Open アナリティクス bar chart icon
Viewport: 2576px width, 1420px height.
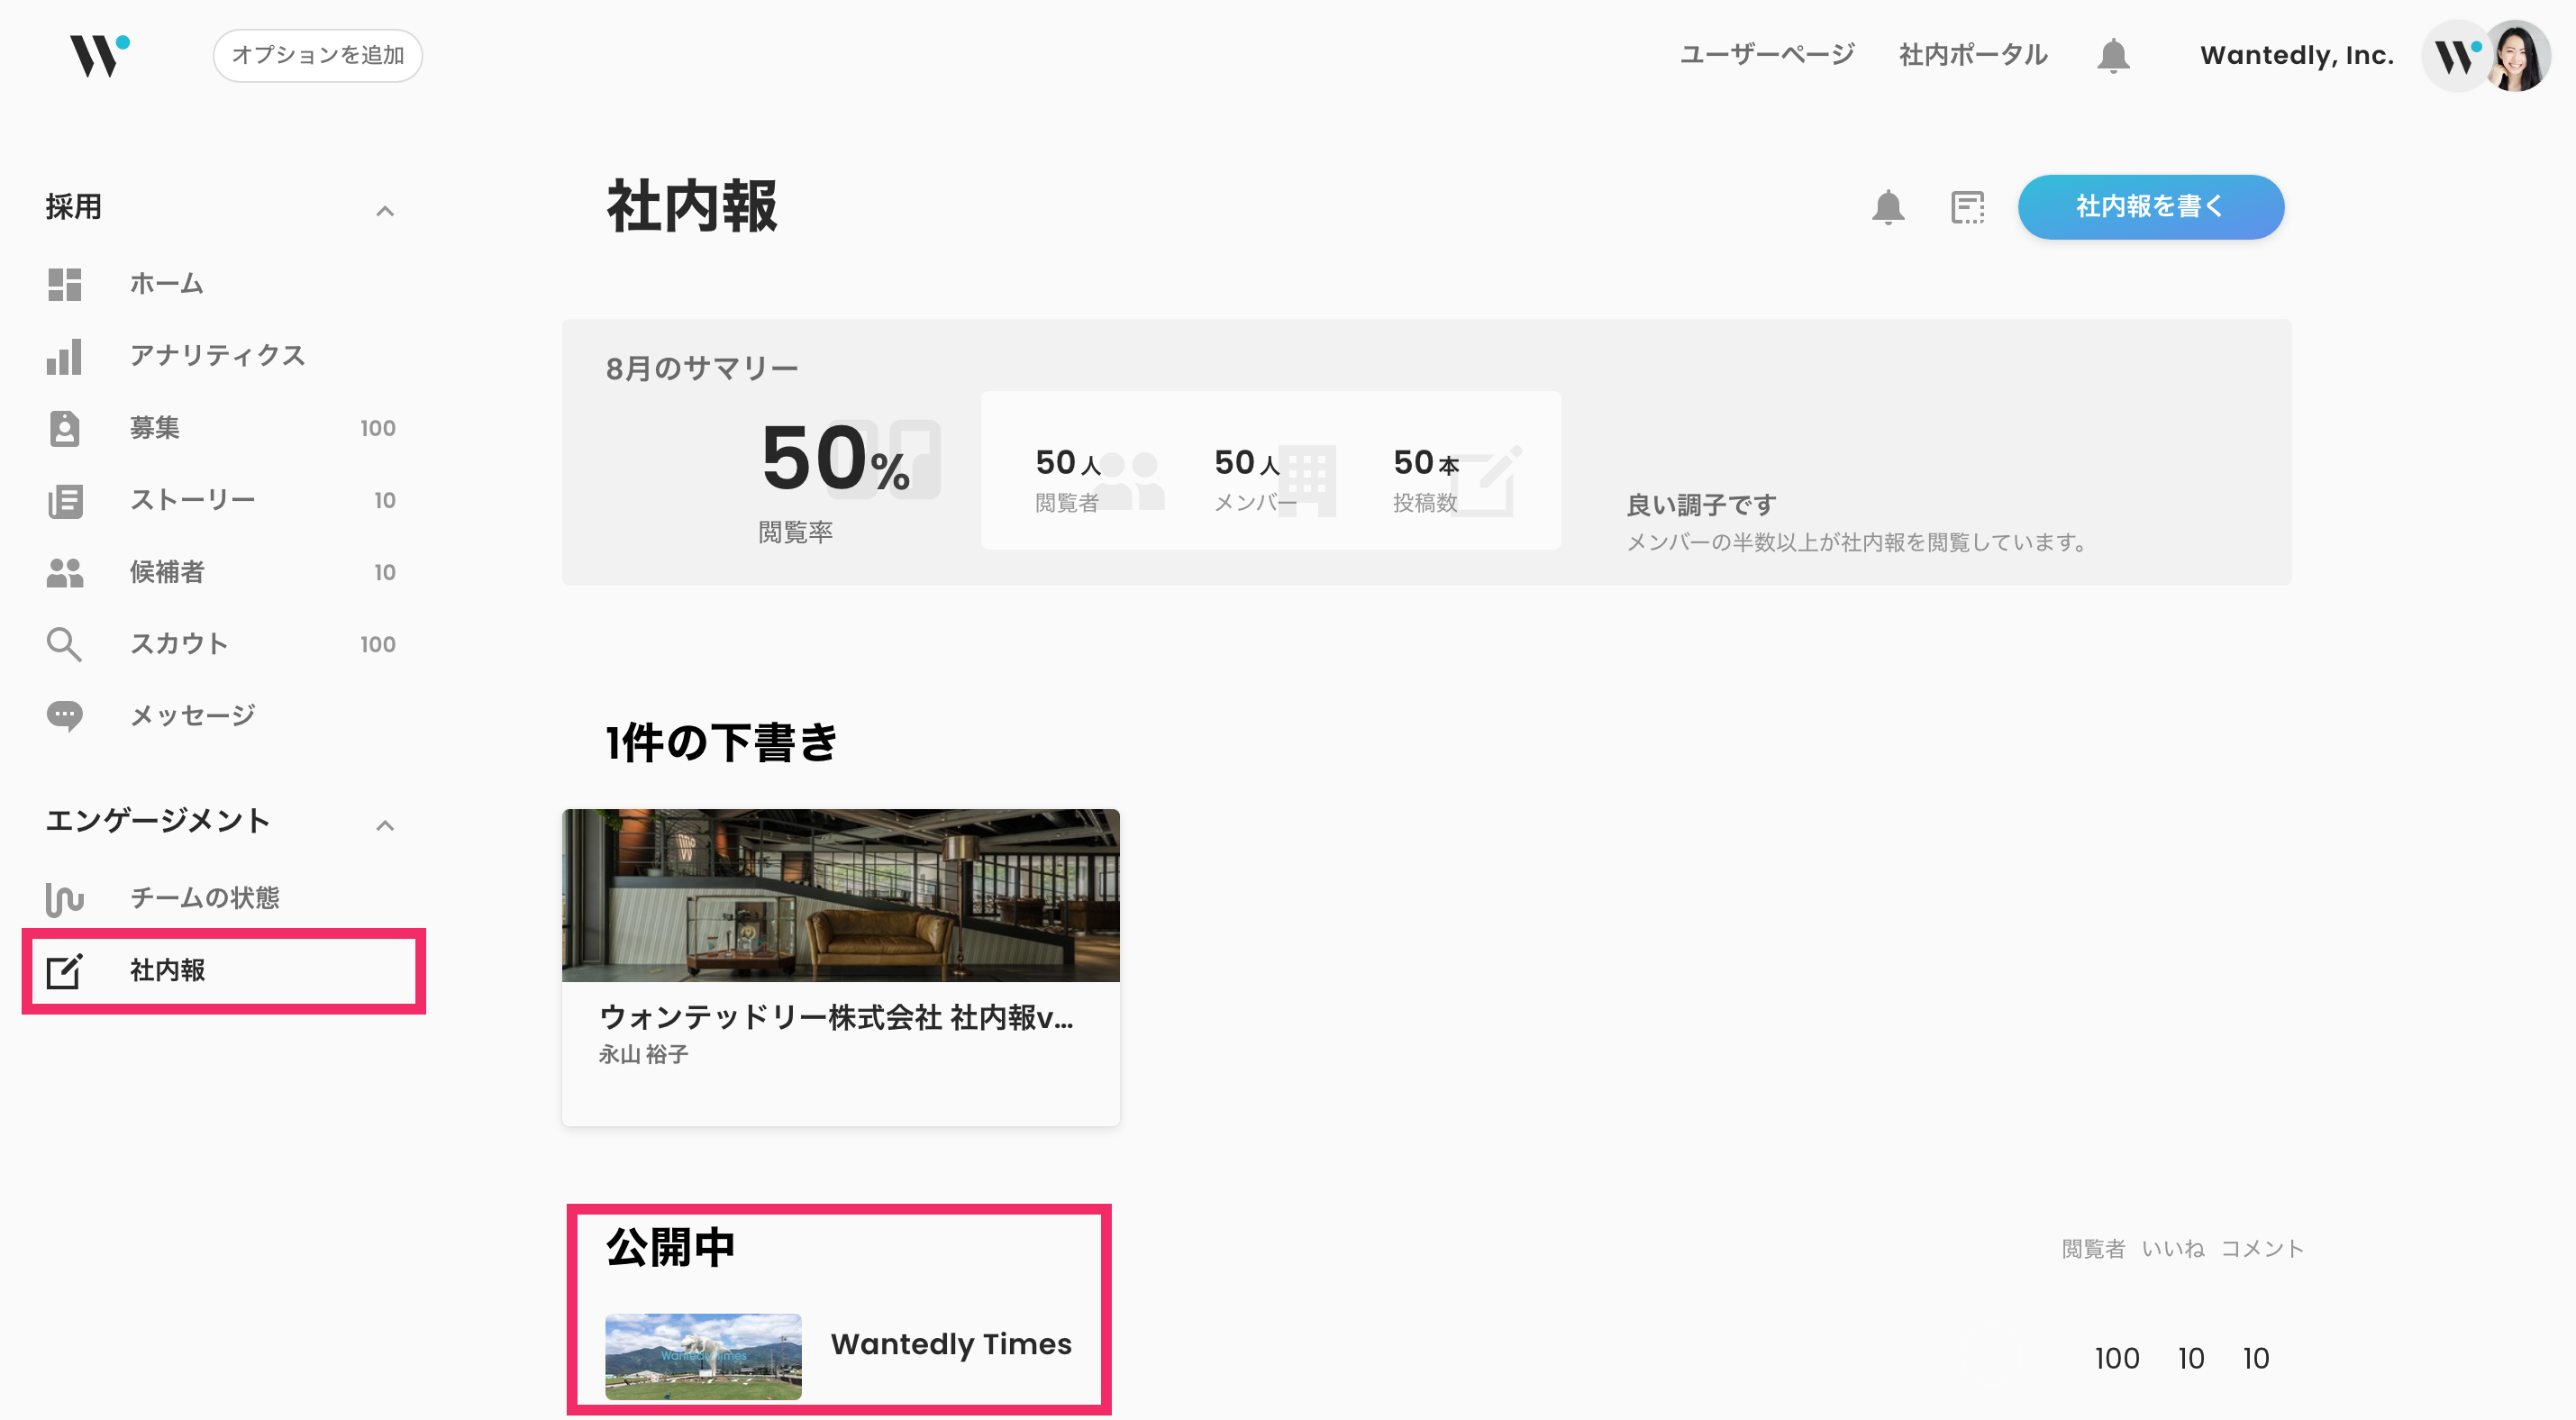coord(65,356)
